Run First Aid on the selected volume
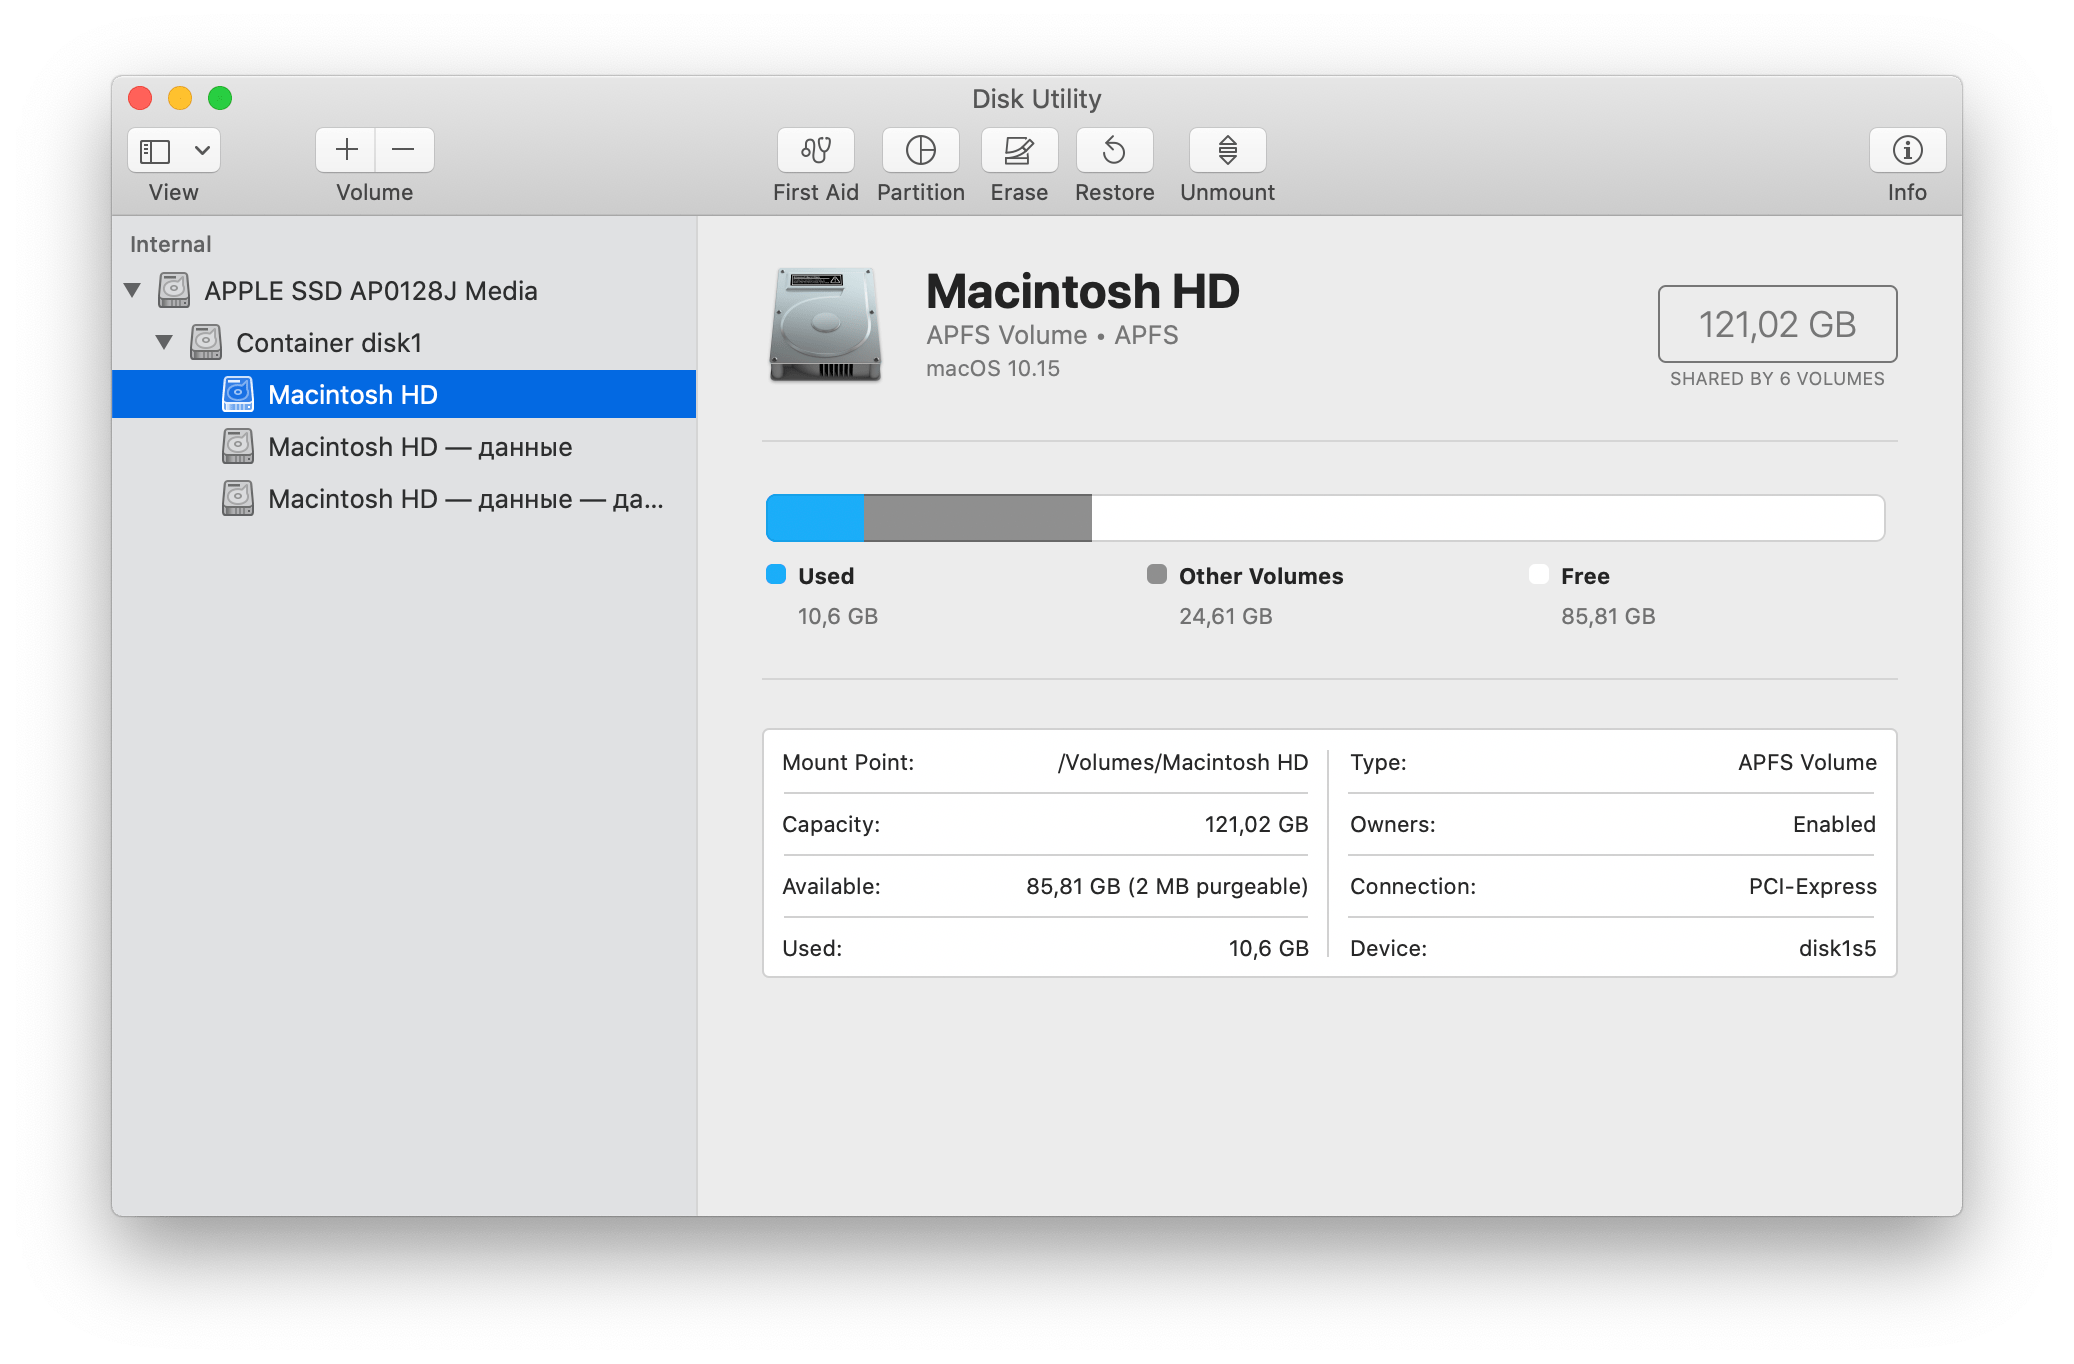 pyautogui.click(x=815, y=150)
